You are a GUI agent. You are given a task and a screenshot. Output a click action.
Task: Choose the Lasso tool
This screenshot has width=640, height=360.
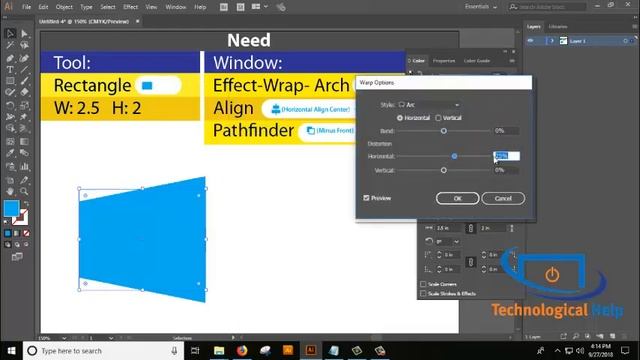[24, 45]
